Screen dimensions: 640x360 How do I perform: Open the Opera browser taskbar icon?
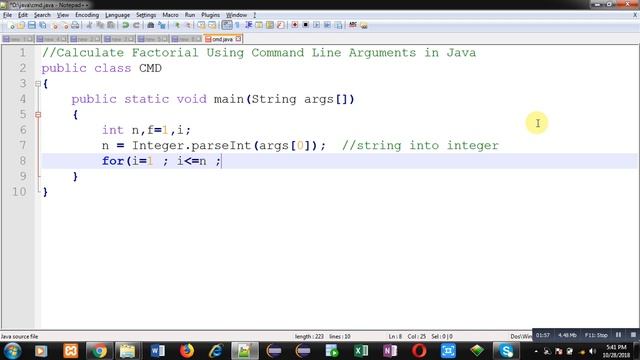[419, 351]
